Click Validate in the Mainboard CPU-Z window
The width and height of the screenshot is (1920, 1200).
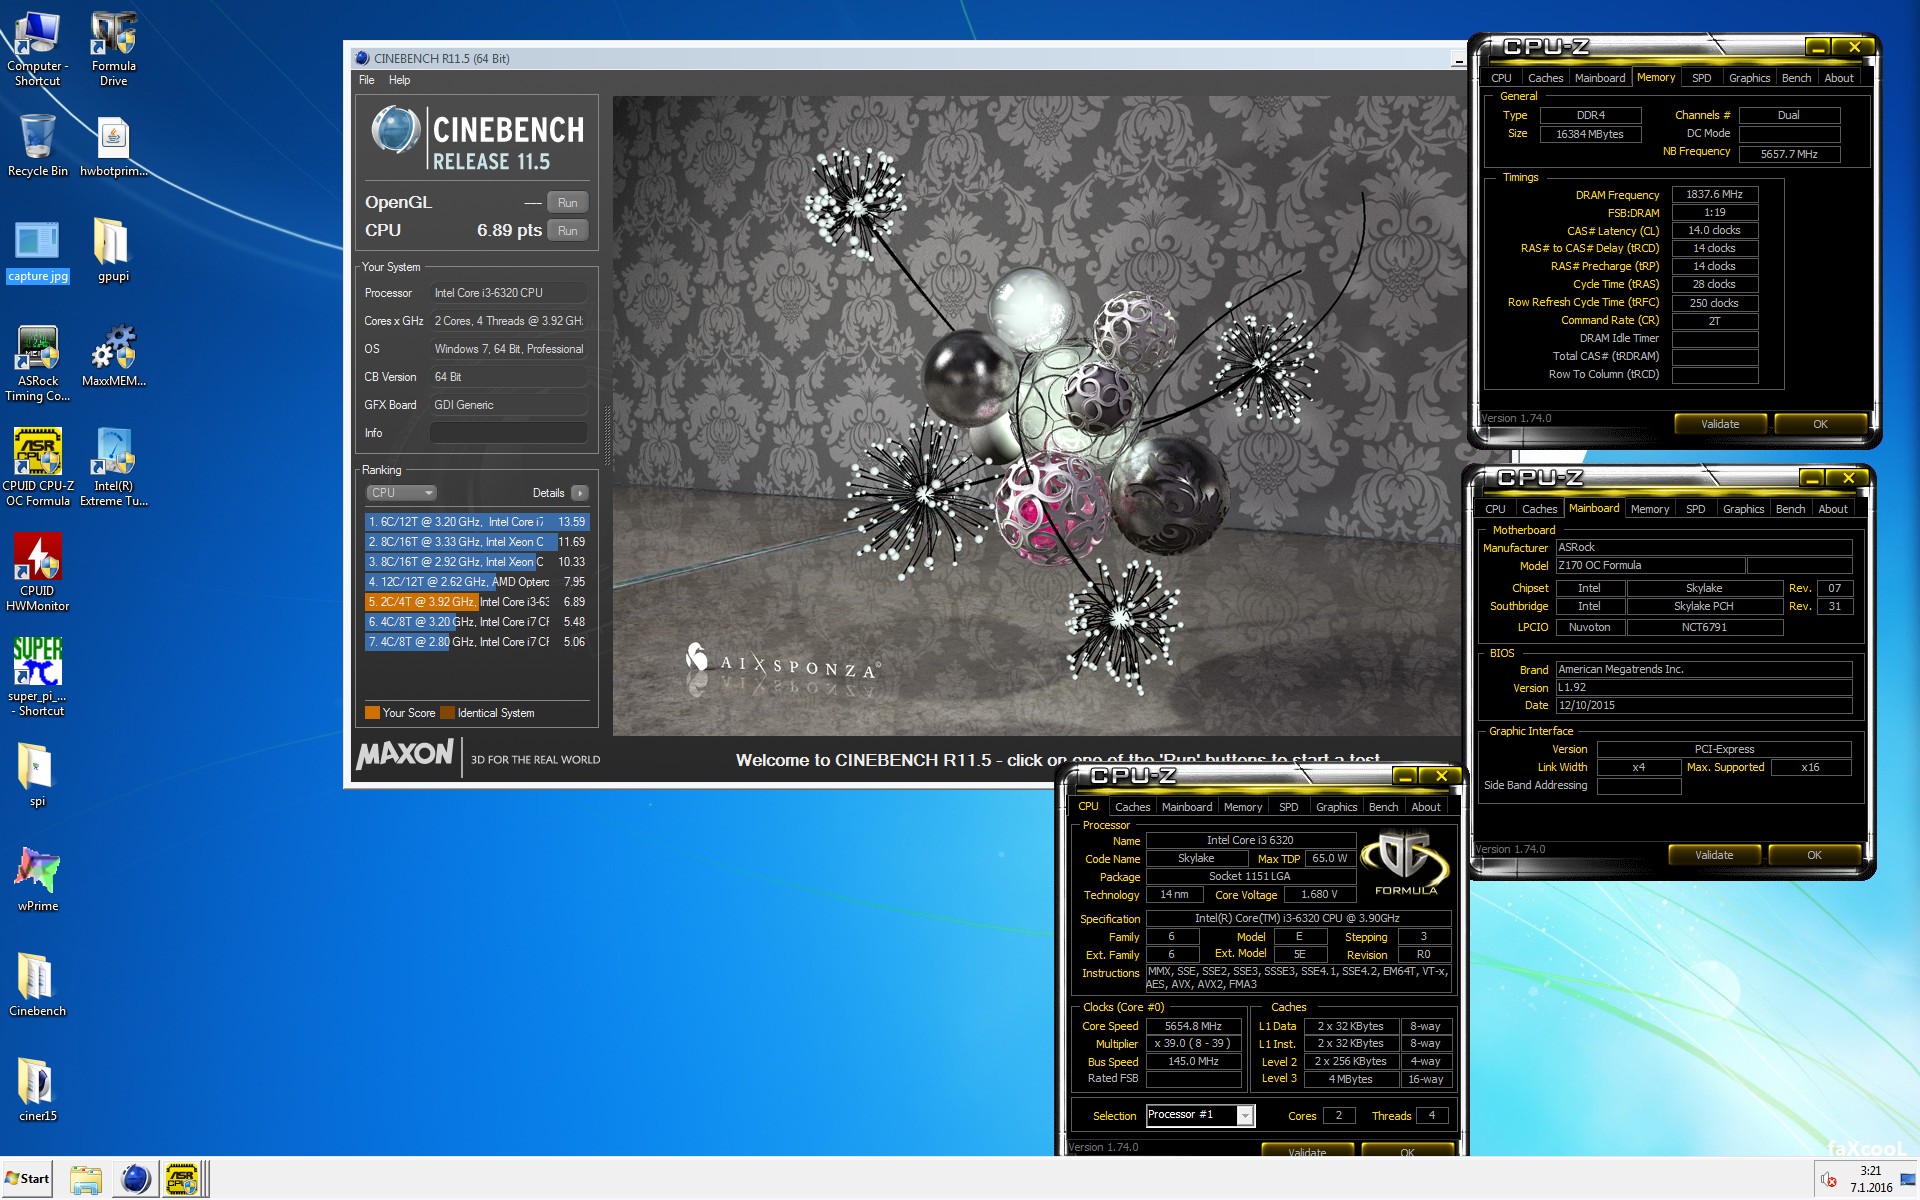(1714, 855)
